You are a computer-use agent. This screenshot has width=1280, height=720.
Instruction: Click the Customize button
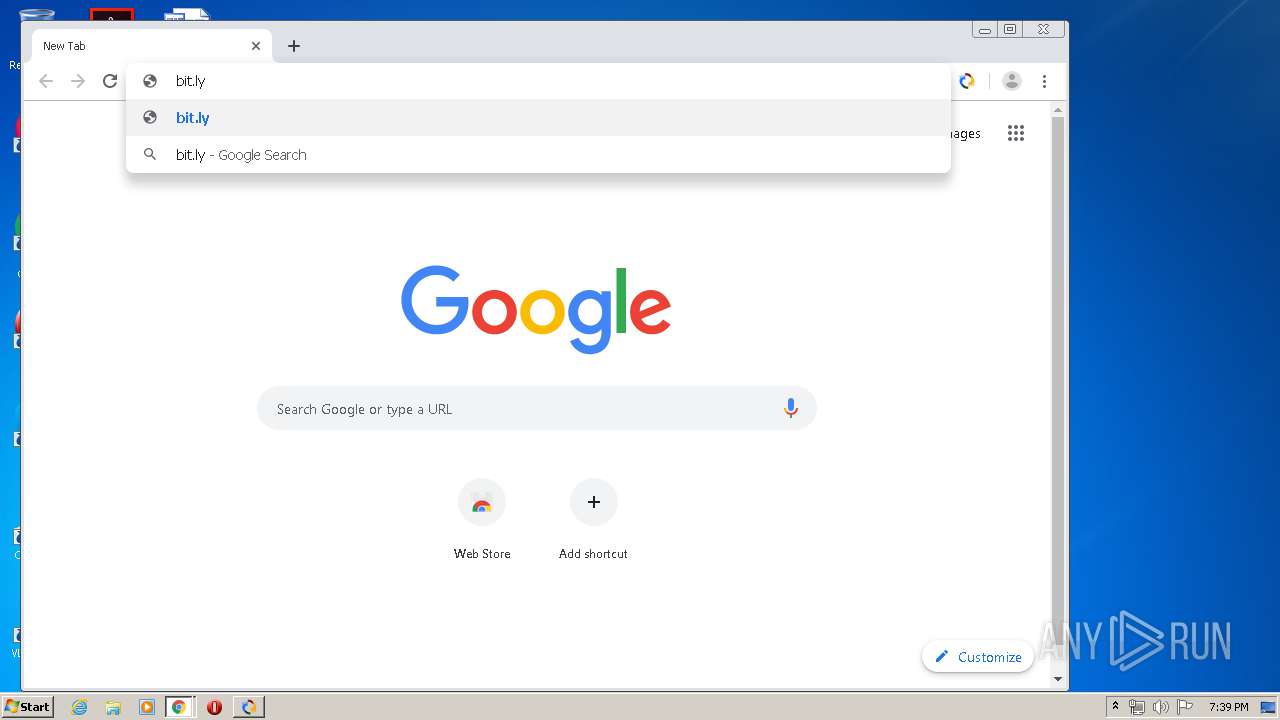click(978, 657)
